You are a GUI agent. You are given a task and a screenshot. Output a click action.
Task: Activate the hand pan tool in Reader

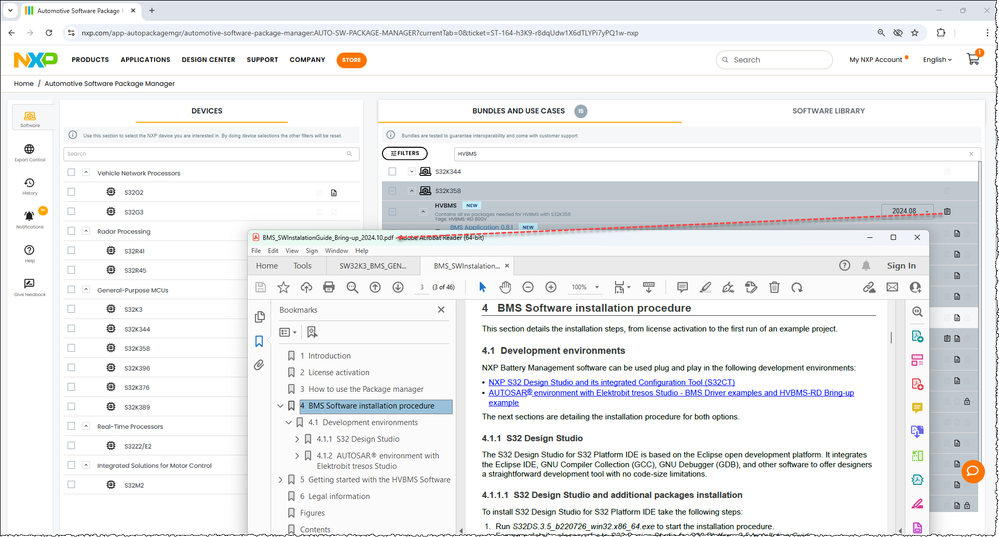pyautogui.click(x=505, y=287)
